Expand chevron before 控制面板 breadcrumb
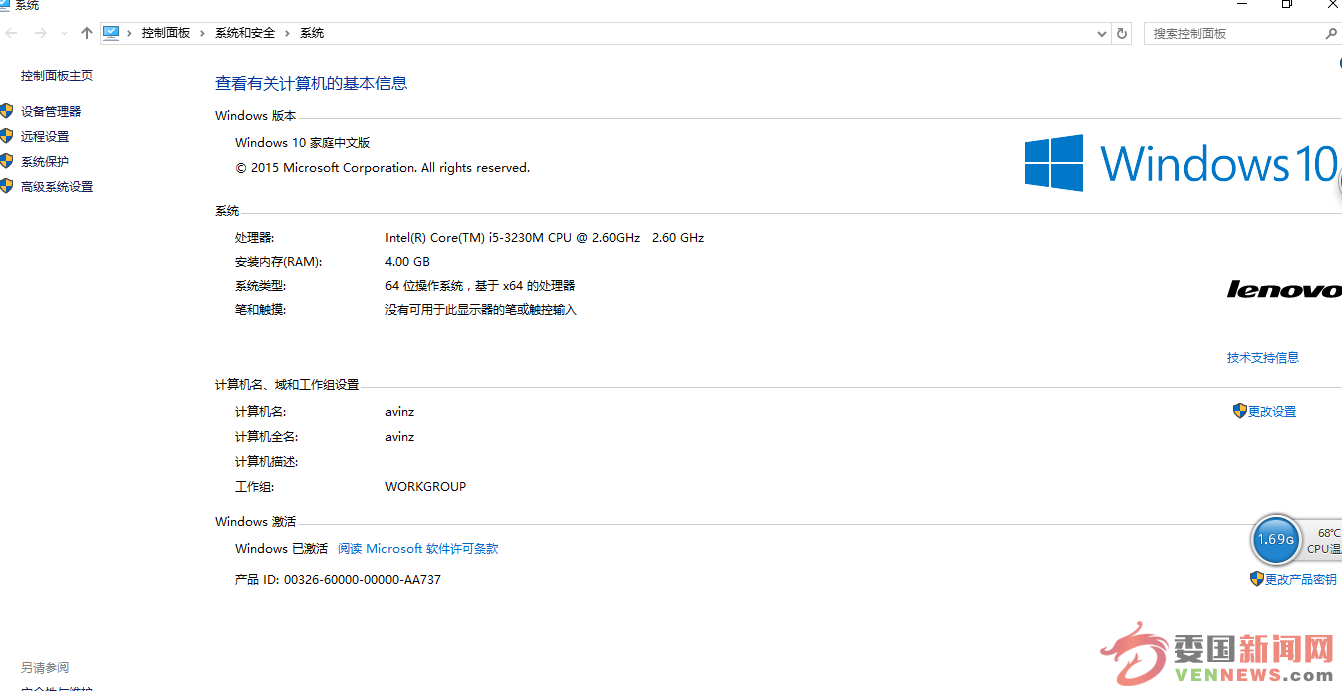Viewport: 1342px width, 691px height. coord(130,33)
